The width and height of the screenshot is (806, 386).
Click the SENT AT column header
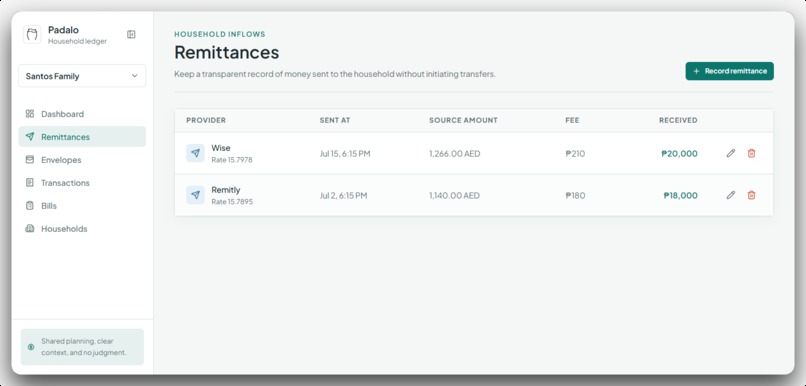click(335, 120)
